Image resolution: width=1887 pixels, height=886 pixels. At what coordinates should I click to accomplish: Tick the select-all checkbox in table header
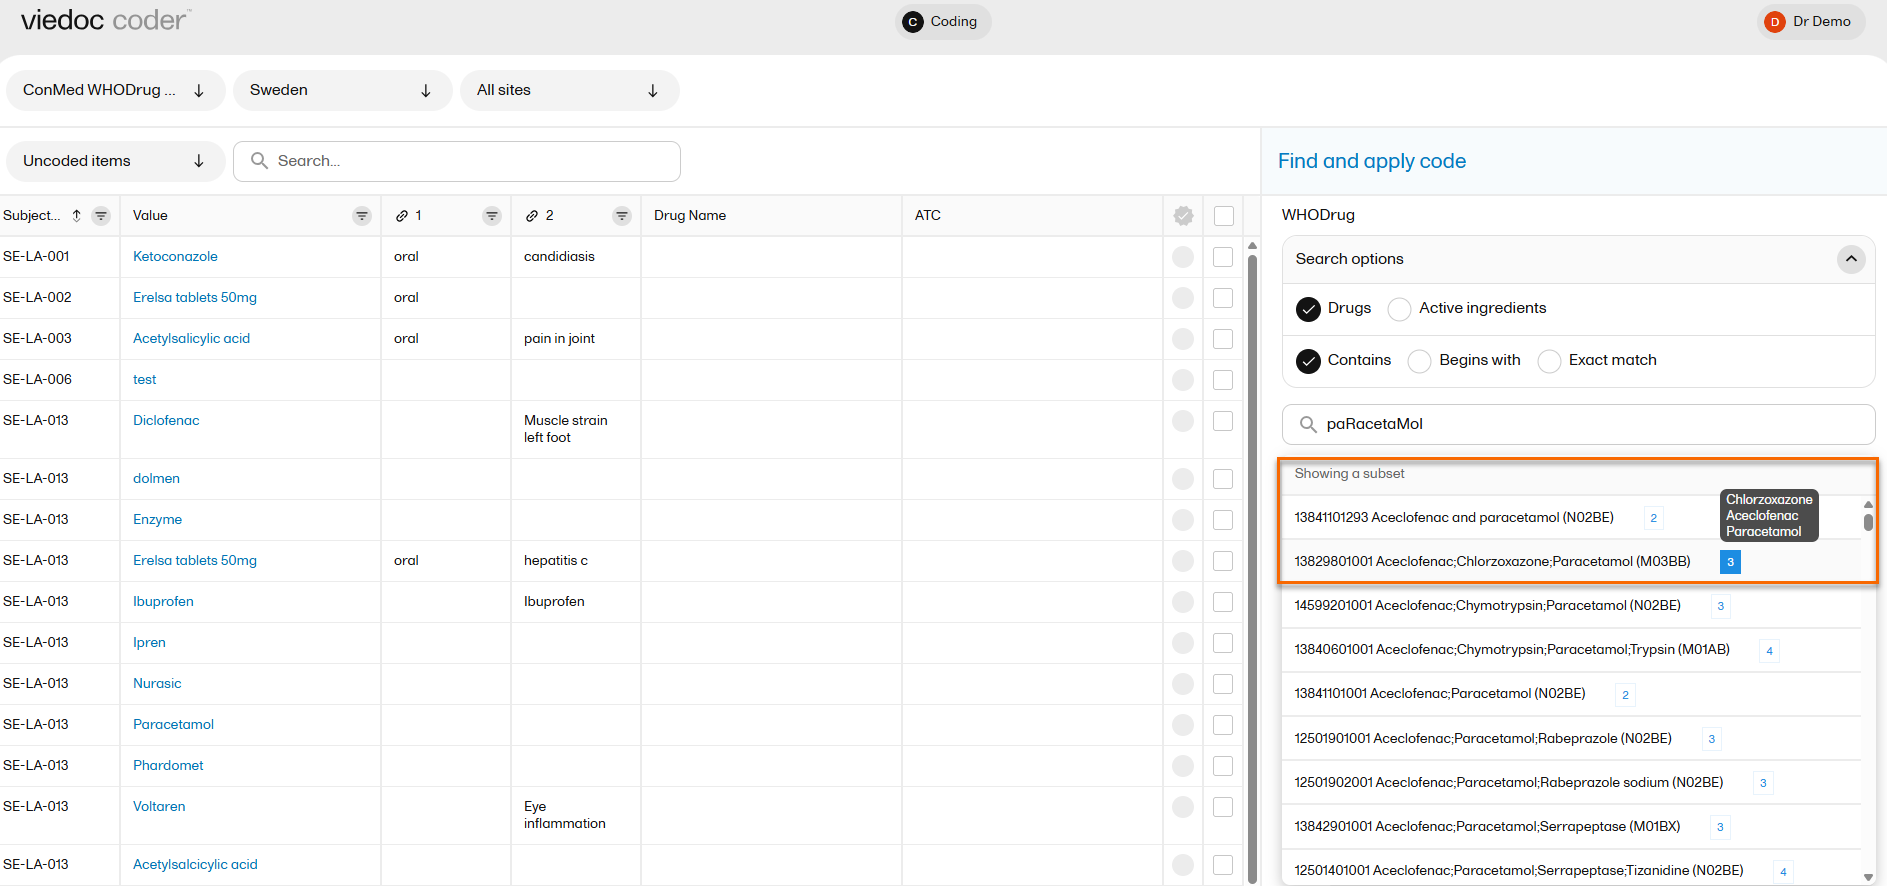pyautogui.click(x=1223, y=216)
